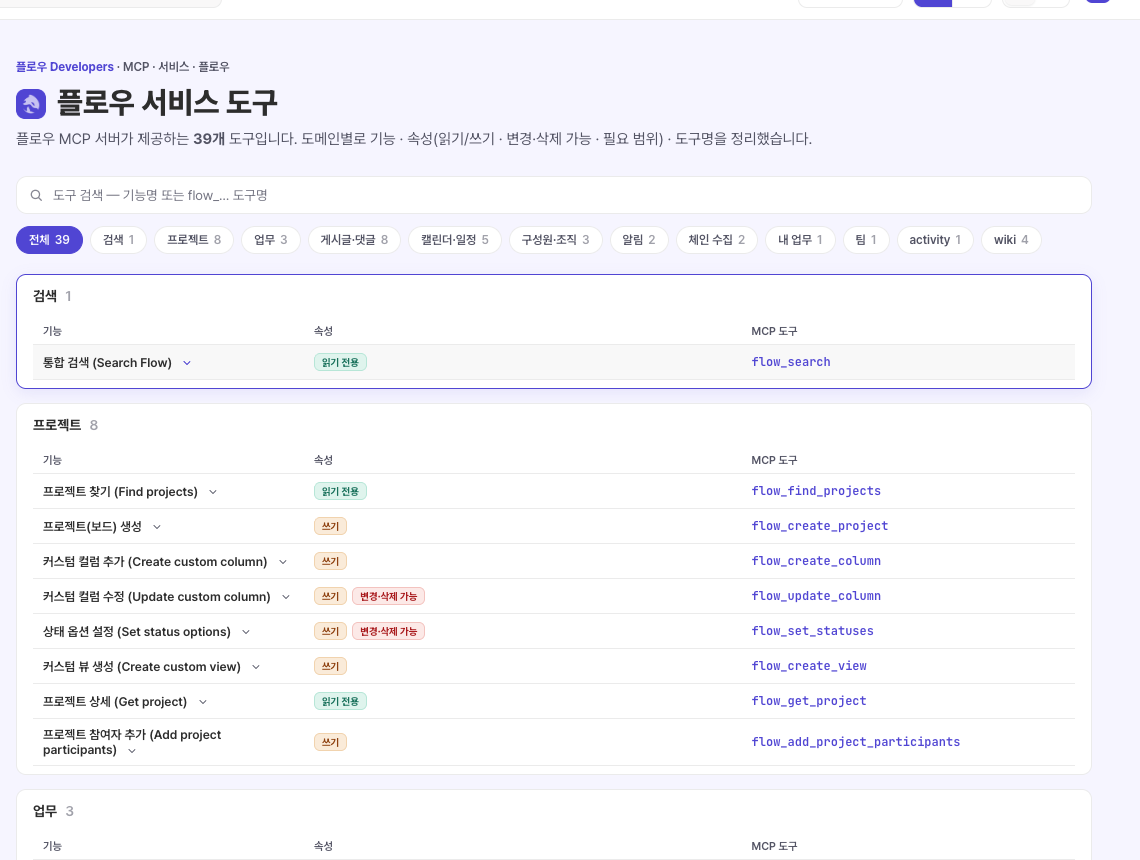Click 변경·삭제 가능 badge in flow_update_column row
Screen dimensions: 1140x860
388,596
